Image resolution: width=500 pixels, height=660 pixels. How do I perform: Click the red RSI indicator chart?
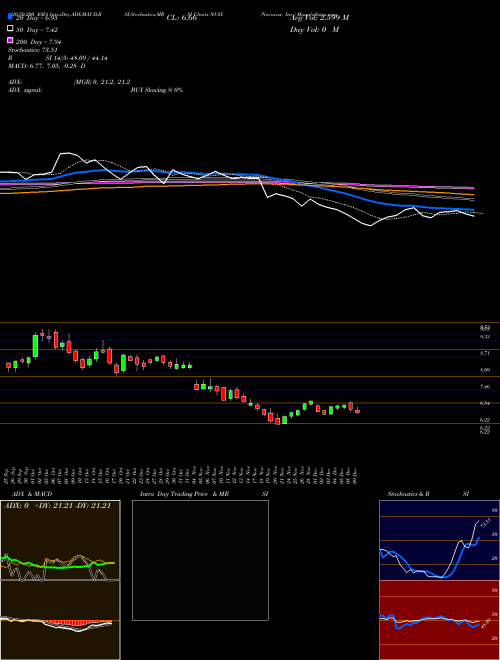(x=439, y=620)
